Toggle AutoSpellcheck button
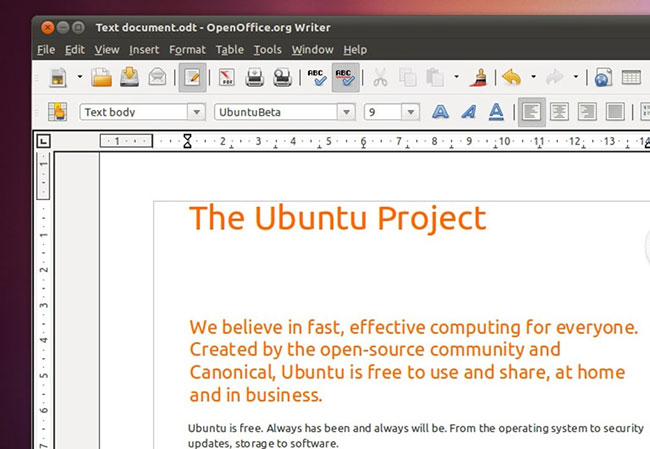 point(345,78)
